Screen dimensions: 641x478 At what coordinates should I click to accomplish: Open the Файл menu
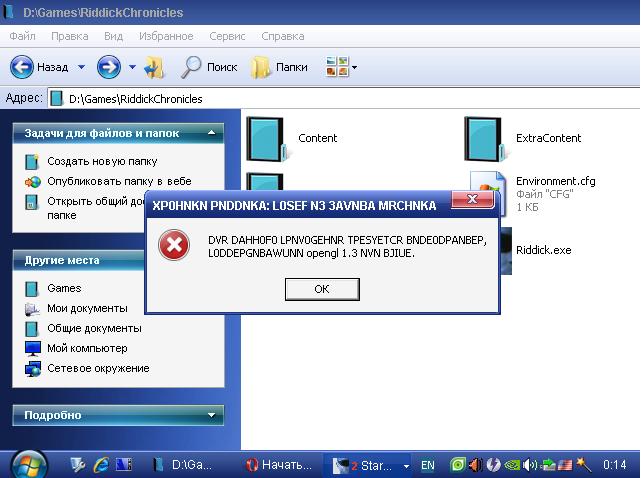click(22, 36)
